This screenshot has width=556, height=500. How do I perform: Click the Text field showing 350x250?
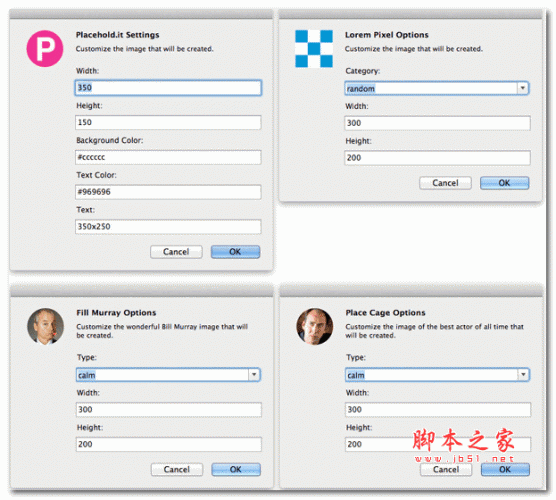point(168,227)
